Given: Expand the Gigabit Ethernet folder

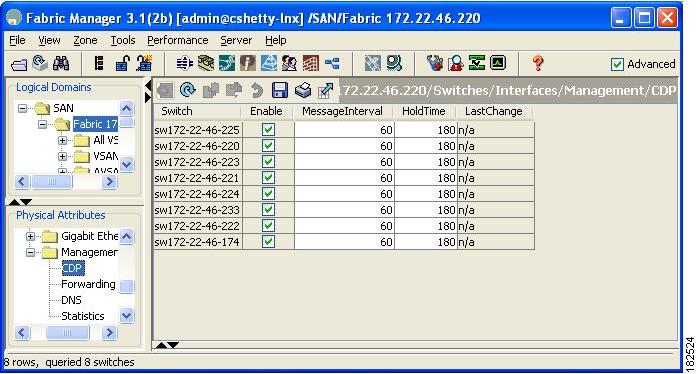Looking at the screenshot, I should click(x=30, y=236).
